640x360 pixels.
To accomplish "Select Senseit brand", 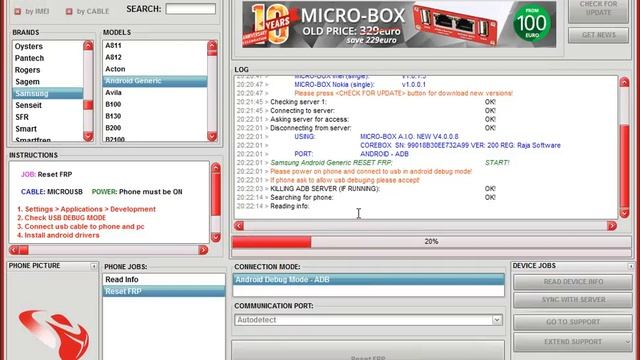I will [48, 105].
